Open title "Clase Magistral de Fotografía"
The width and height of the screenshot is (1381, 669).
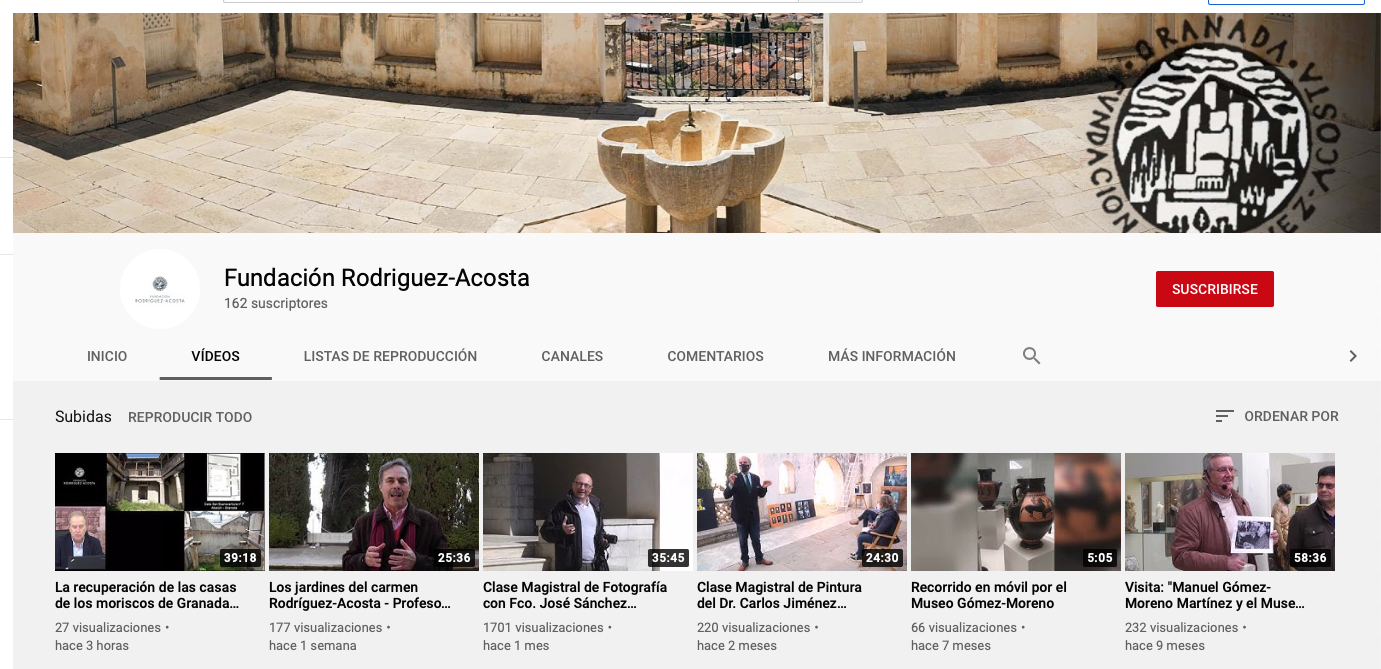pos(575,595)
